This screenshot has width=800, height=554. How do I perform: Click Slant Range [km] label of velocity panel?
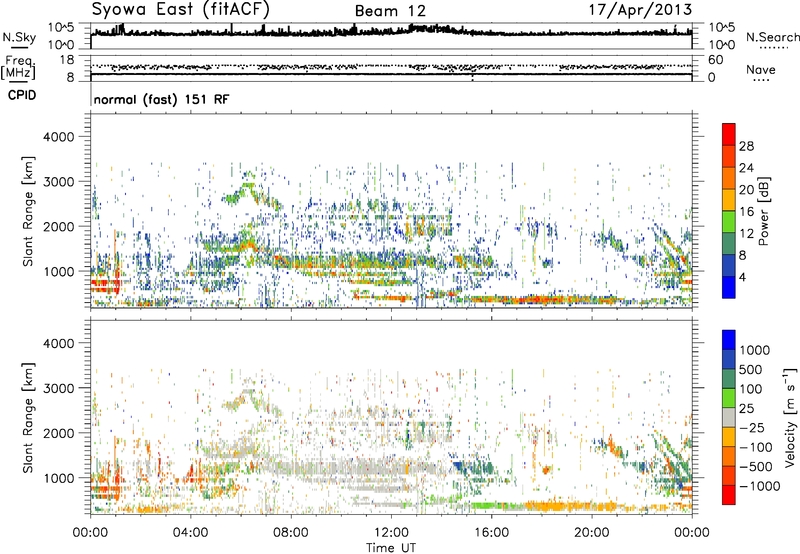28,418
